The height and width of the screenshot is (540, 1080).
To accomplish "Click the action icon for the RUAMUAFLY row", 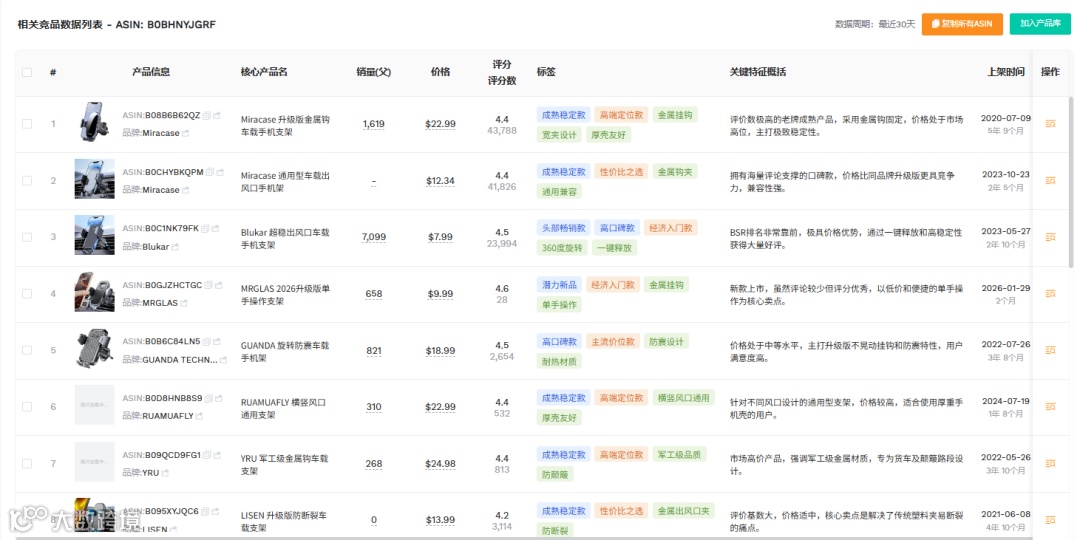I will pyautogui.click(x=1050, y=406).
